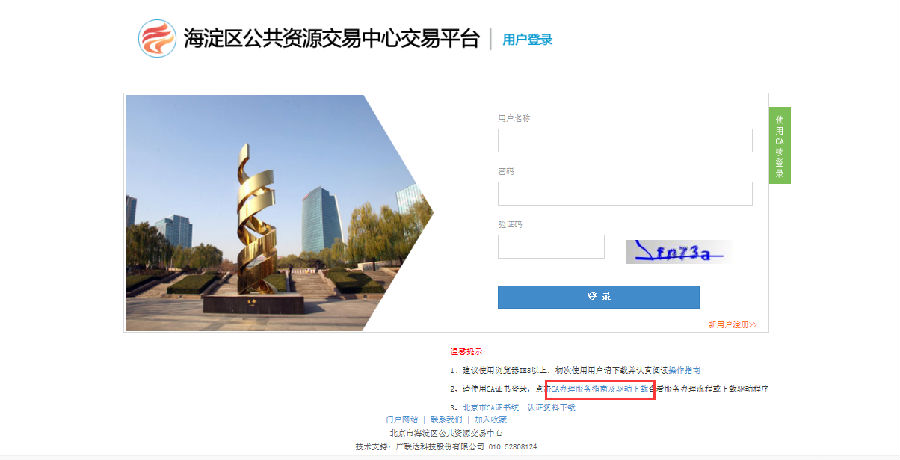The width and height of the screenshot is (900, 460).
Task: Focus the 验证码 captcha input box
Action: pos(551,247)
